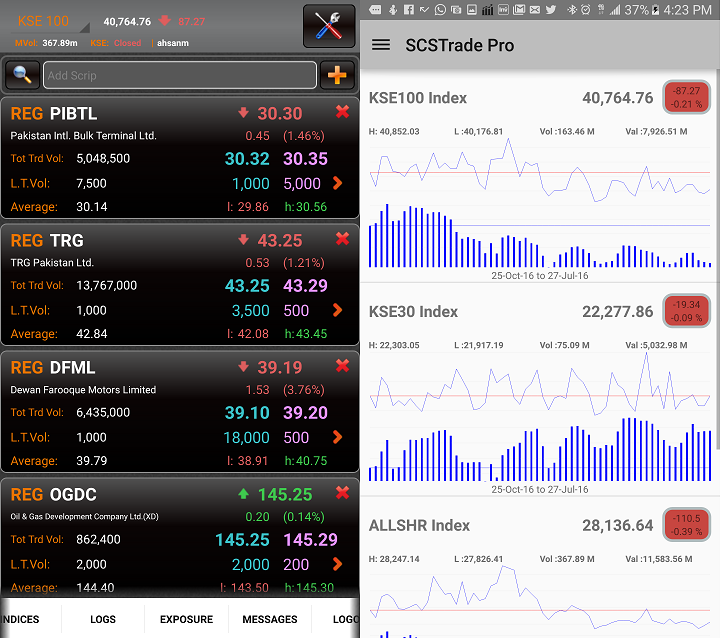The height and width of the screenshot is (638, 721).
Task: Expand PIBTL details with orange chevron
Action: tap(338, 183)
